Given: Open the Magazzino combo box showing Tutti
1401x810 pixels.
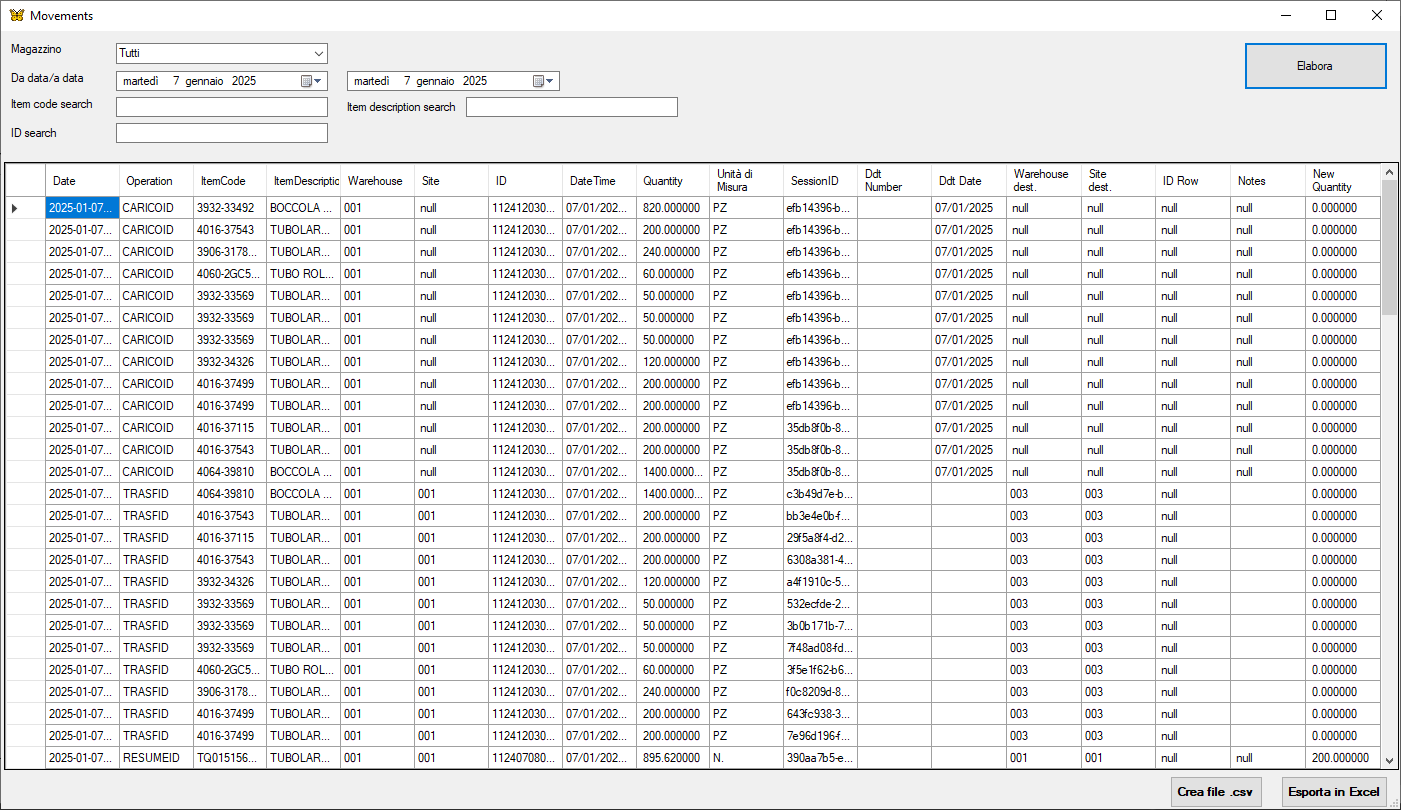Looking at the screenshot, I should 222,53.
